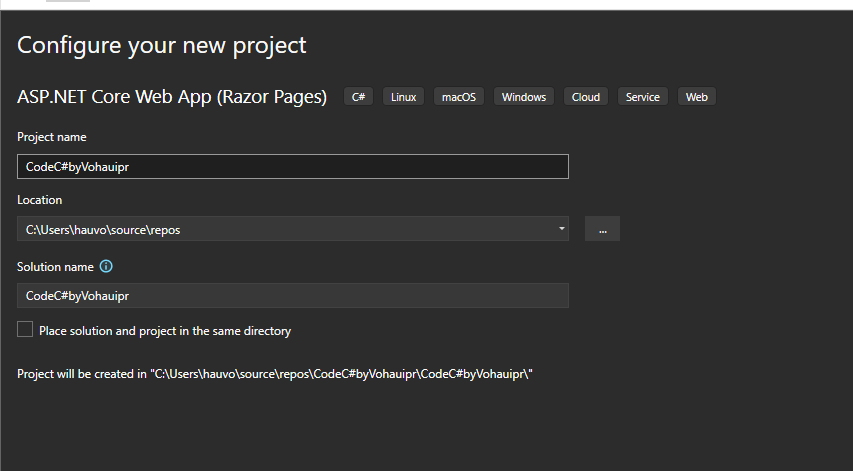Image resolution: width=853 pixels, height=471 pixels.
Task: Click the info icon beside Solution name
Action: [x=106, y=267]
